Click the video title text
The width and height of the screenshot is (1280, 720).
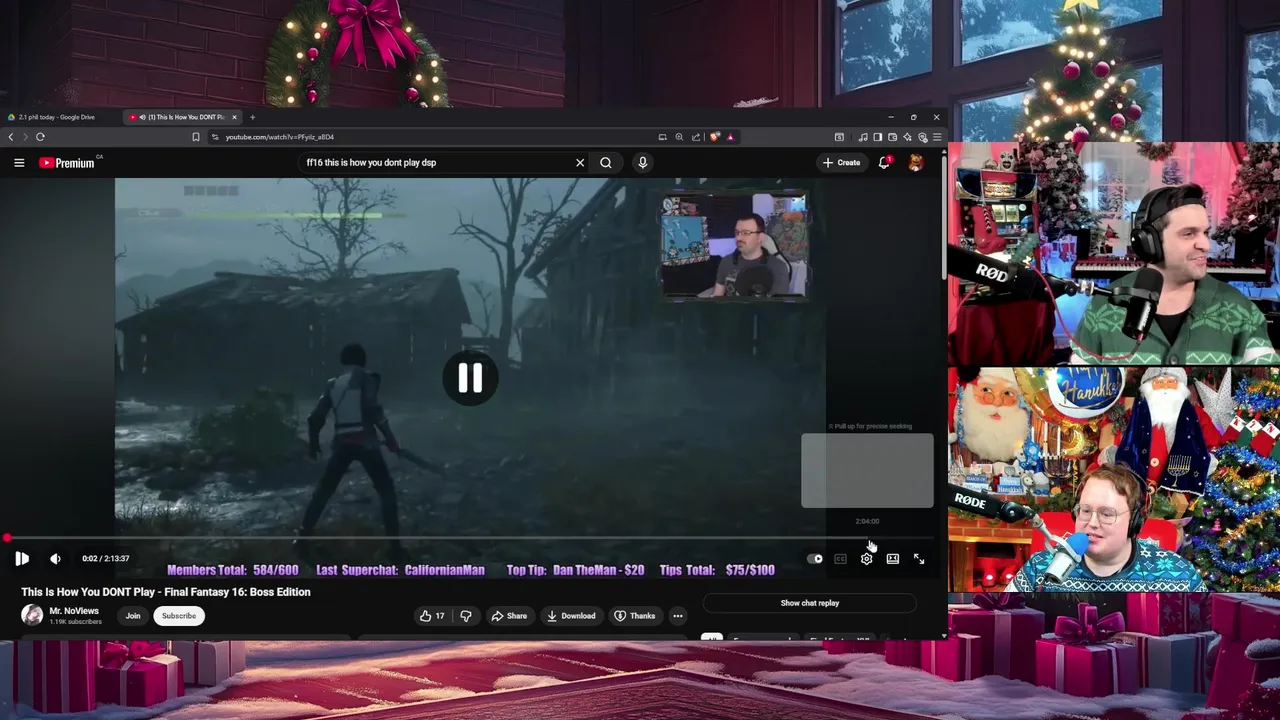coord(166,592)
